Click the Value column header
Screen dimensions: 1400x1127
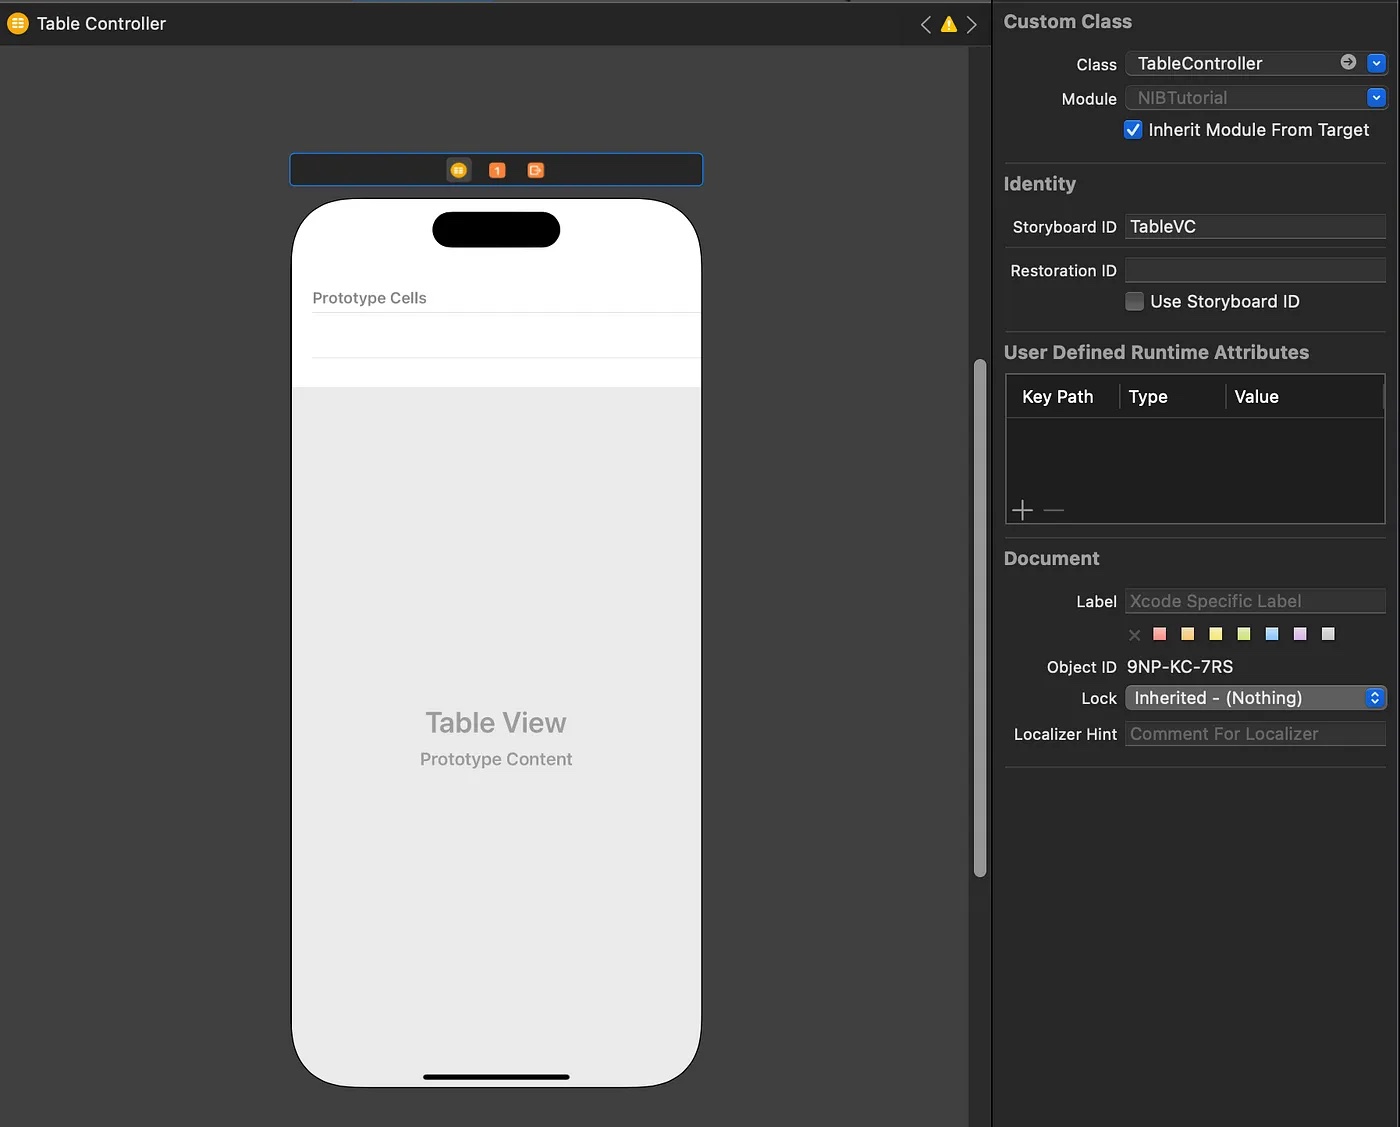tap(1257, 397)
